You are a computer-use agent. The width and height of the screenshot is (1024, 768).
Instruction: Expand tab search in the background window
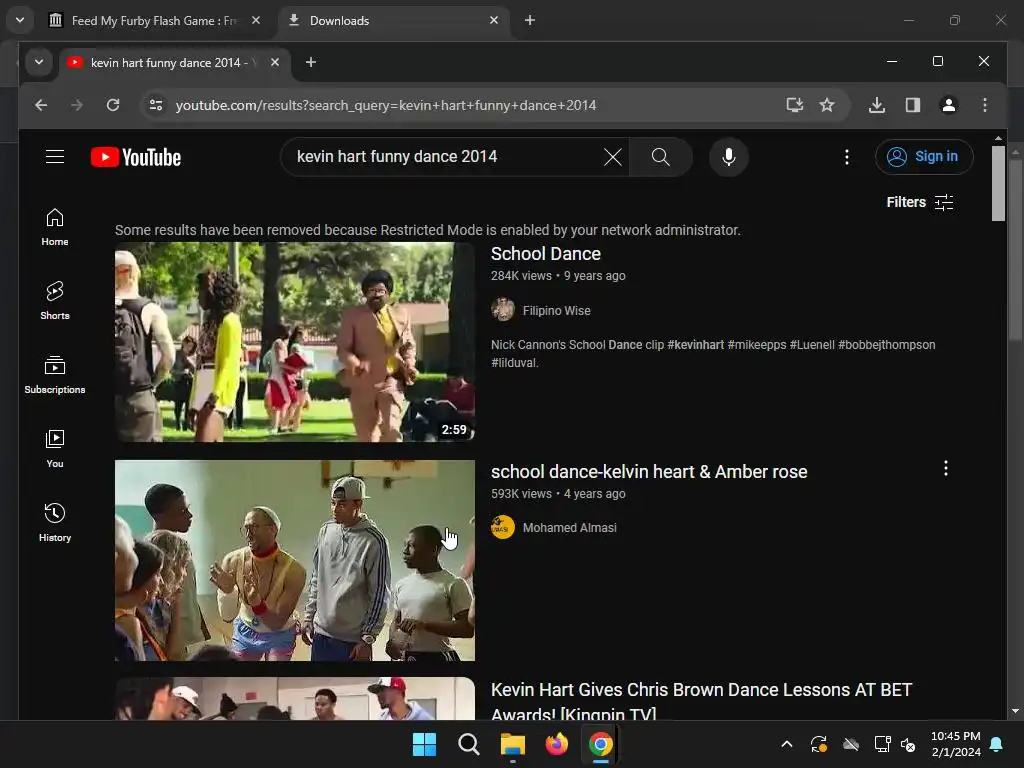coord(20,21)
